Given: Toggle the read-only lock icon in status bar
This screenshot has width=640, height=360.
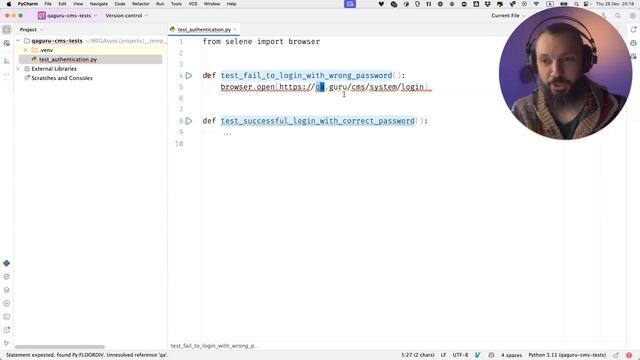Looking at the screenshot, I should click(616, 355).
